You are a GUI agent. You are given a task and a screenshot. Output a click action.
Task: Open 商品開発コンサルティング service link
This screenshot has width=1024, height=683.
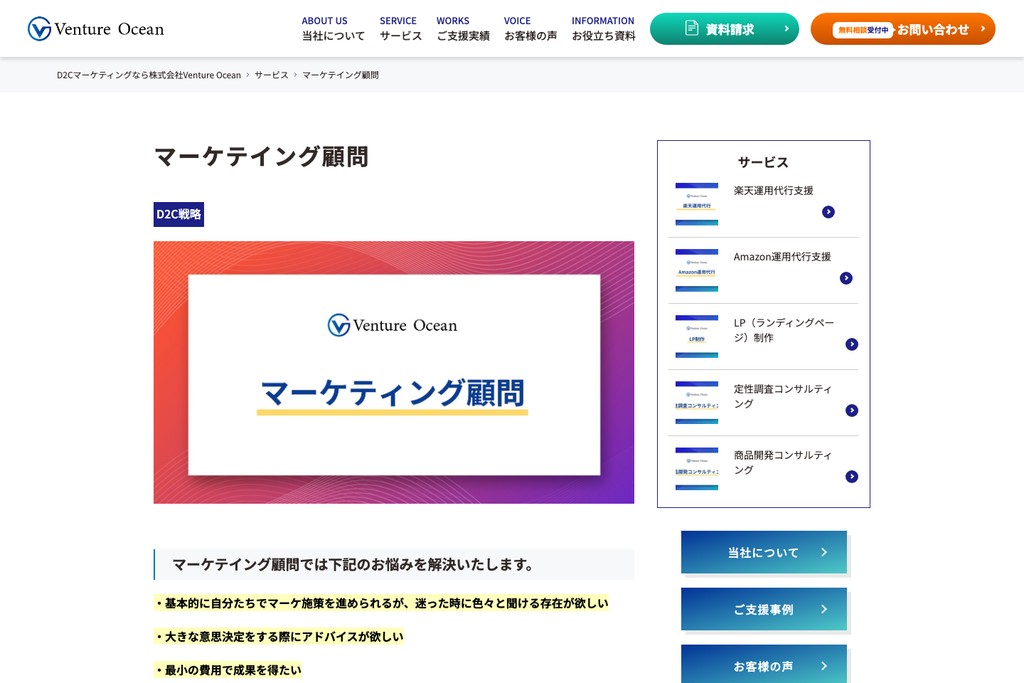[x=782, y=462]
